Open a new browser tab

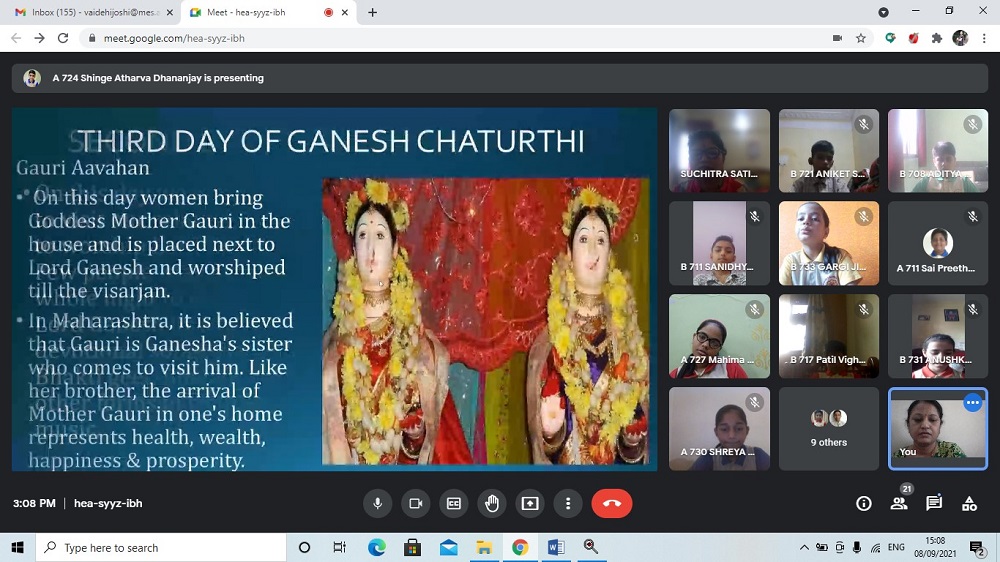pos(373,13)
